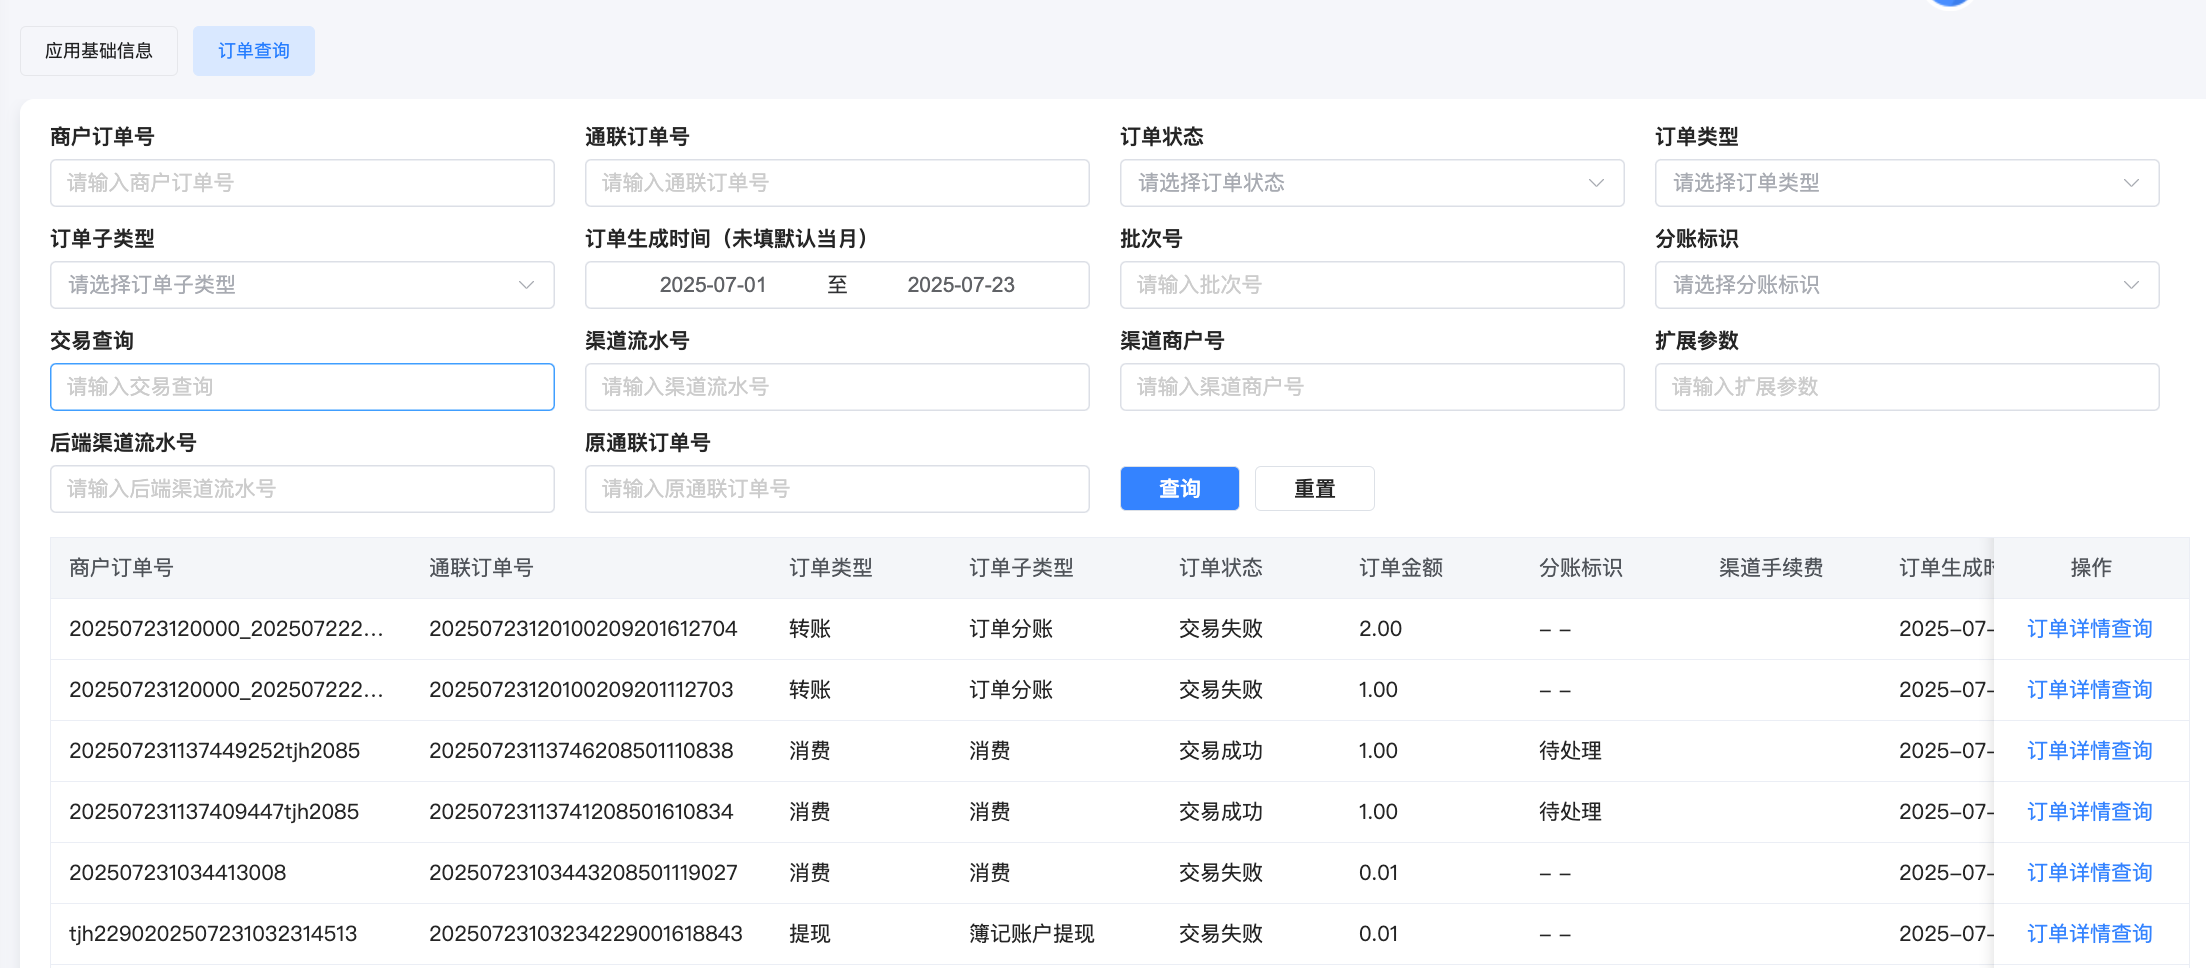Open 订单详情查询 for order 20250723120100209201612704
Viewport: 2206px width, 968px height.
(2090, 629)
